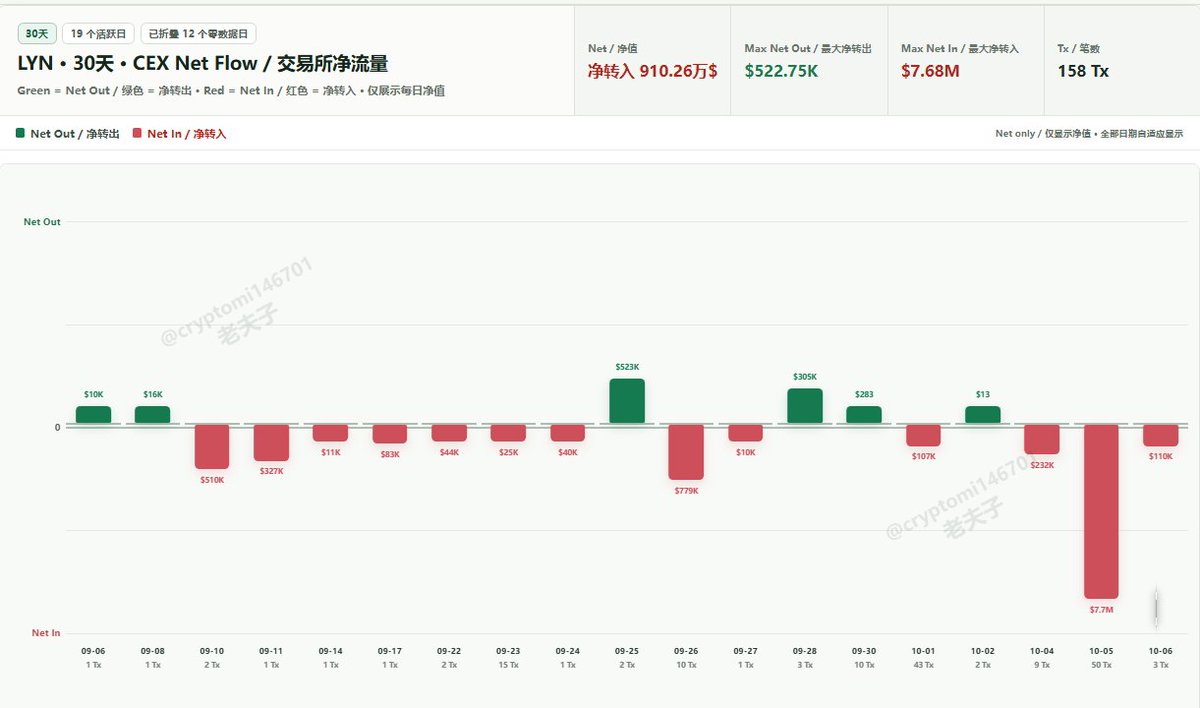Image resolution: width=1200 pixels, height=708 pixels.
Task: Click the green Net Out legend swatch
Action: coord(20,133)
